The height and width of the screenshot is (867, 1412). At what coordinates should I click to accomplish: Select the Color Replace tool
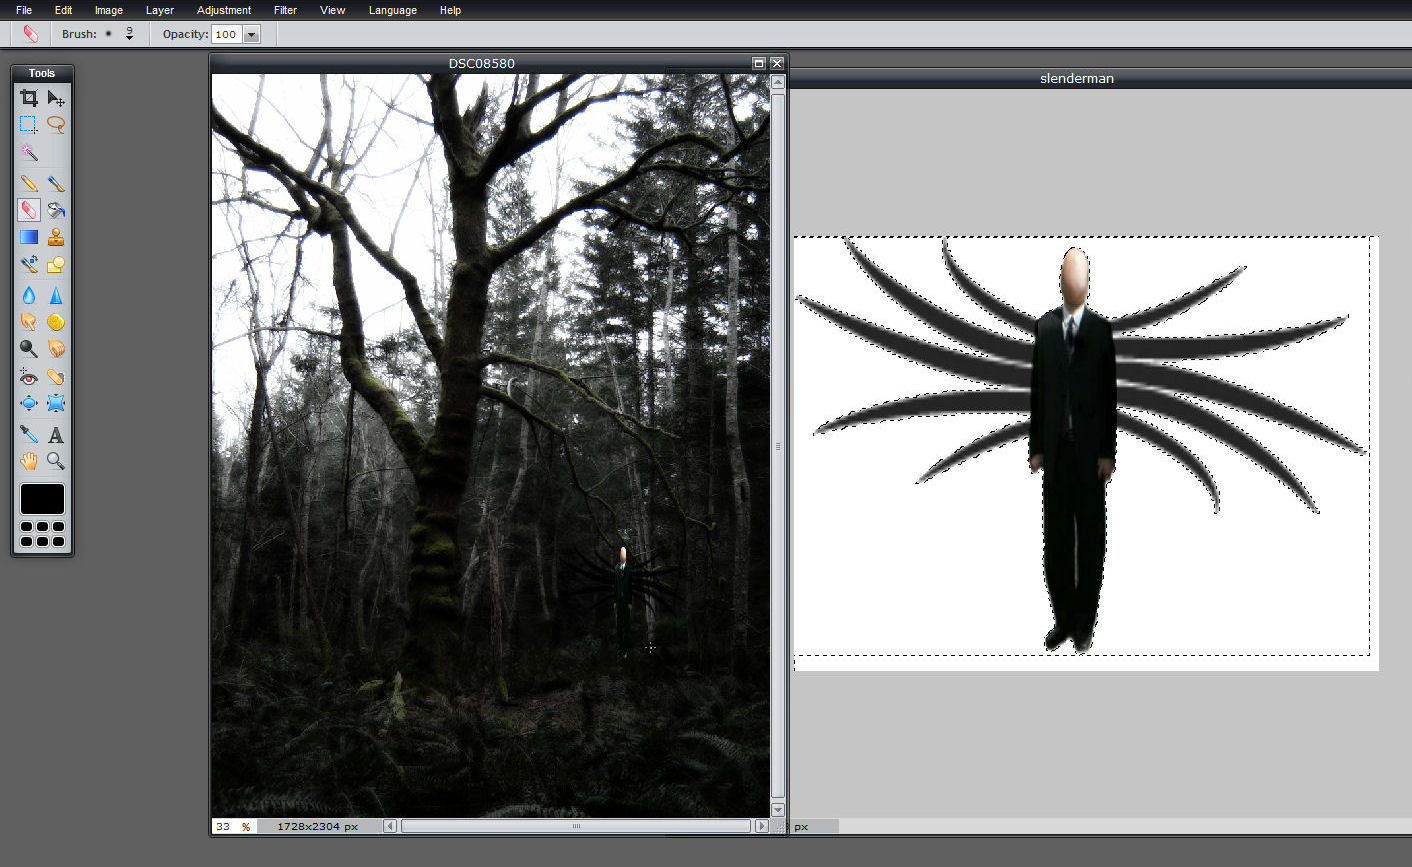(x=29, y=264)
